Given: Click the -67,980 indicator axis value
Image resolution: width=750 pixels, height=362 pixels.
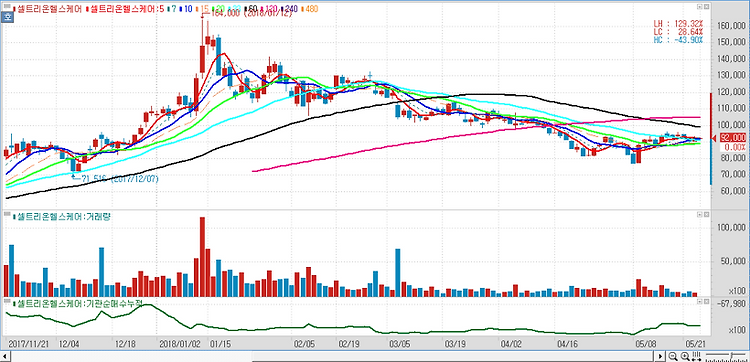Looking at the screenshot, I should pyautogui.click(x=731, y=304).
